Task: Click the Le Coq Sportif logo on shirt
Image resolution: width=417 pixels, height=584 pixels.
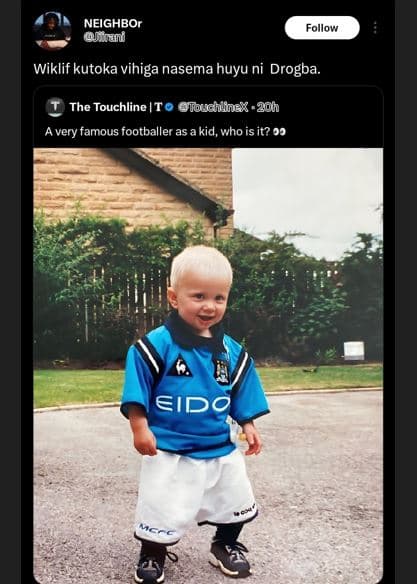Action: pos(179,366)
